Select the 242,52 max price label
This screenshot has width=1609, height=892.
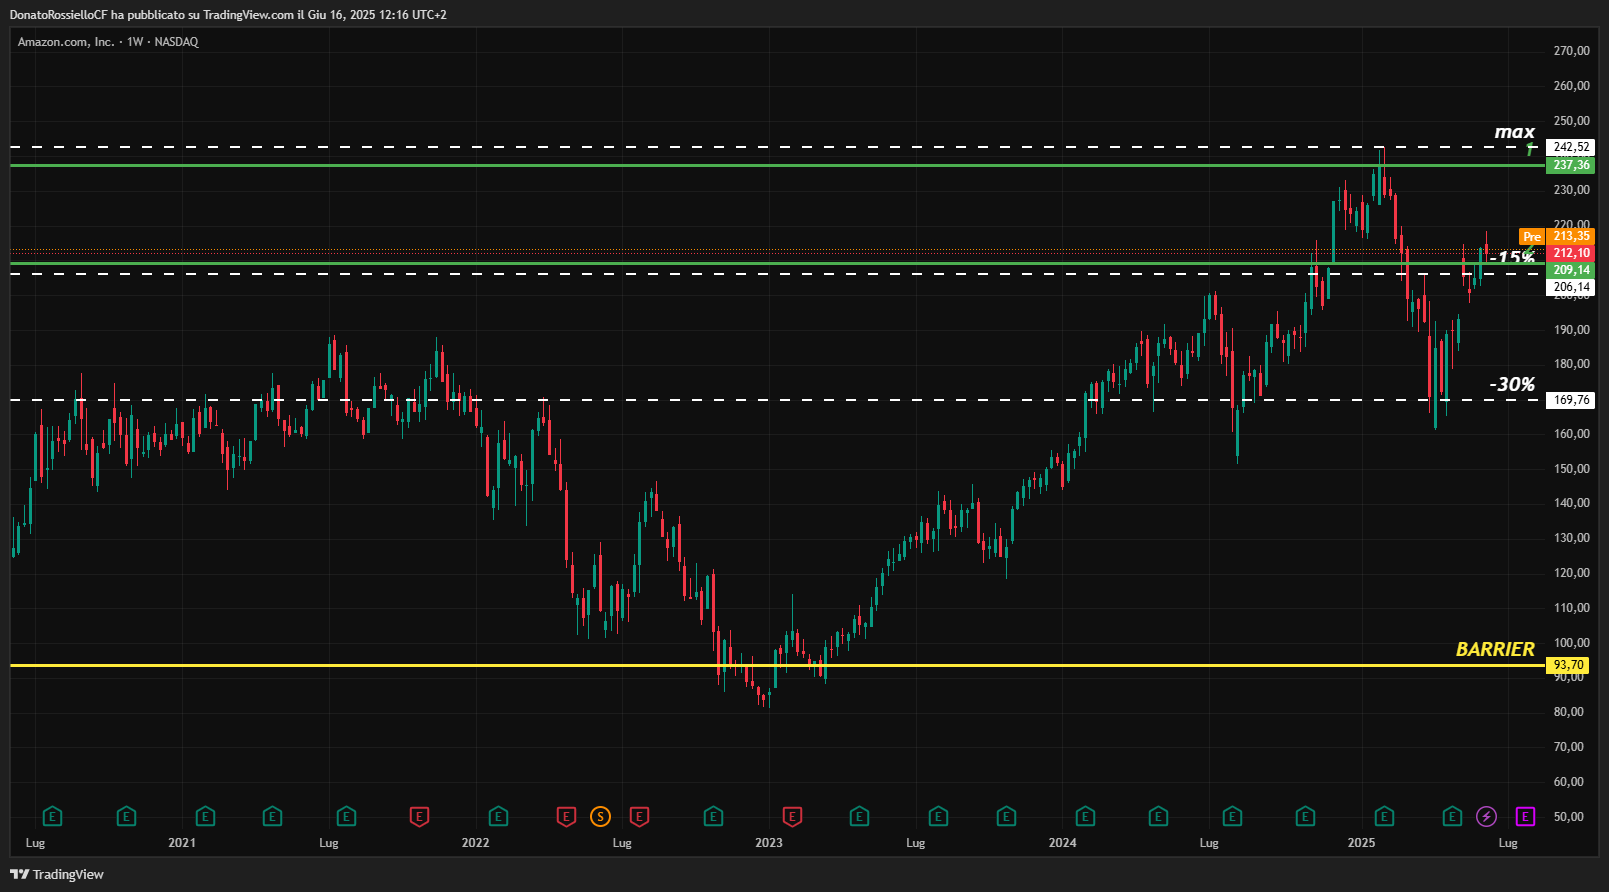point(1571,147)
